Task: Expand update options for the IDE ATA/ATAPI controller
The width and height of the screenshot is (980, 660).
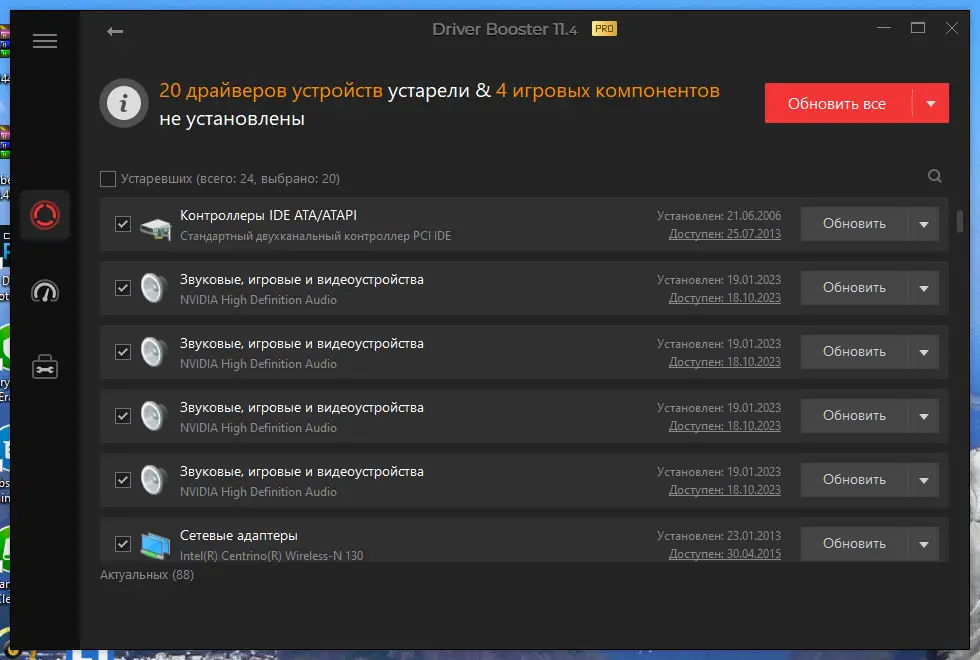Action: click(925, 224)
